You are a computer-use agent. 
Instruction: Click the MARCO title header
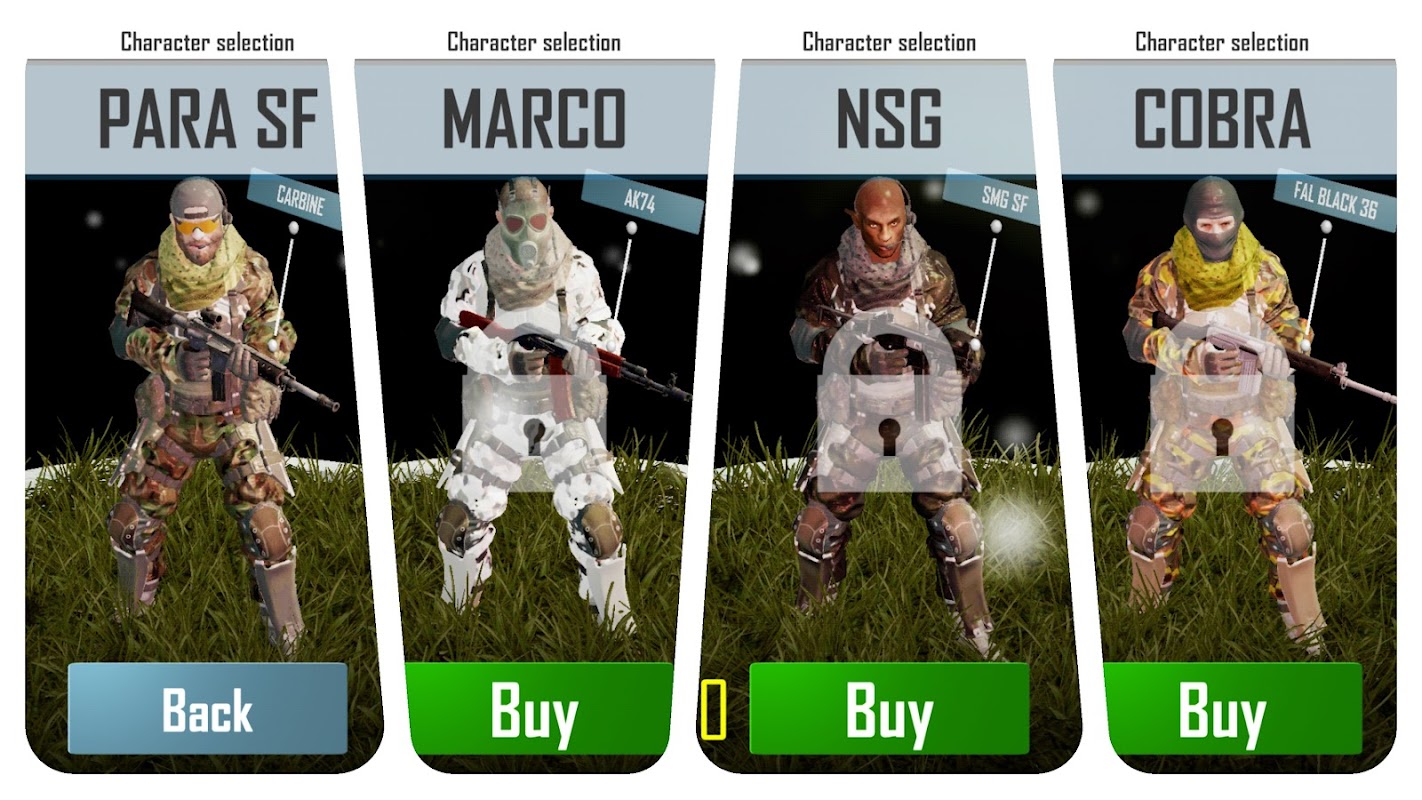(x=534, y=118)
